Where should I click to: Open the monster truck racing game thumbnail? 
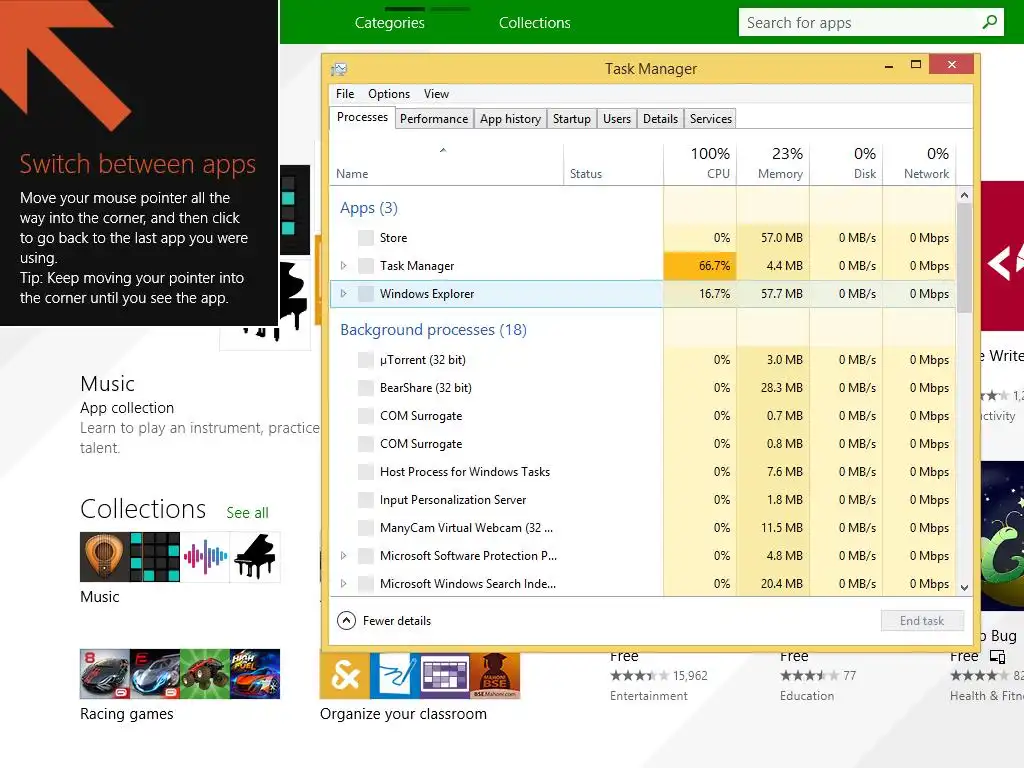click(x=205, y=674)
